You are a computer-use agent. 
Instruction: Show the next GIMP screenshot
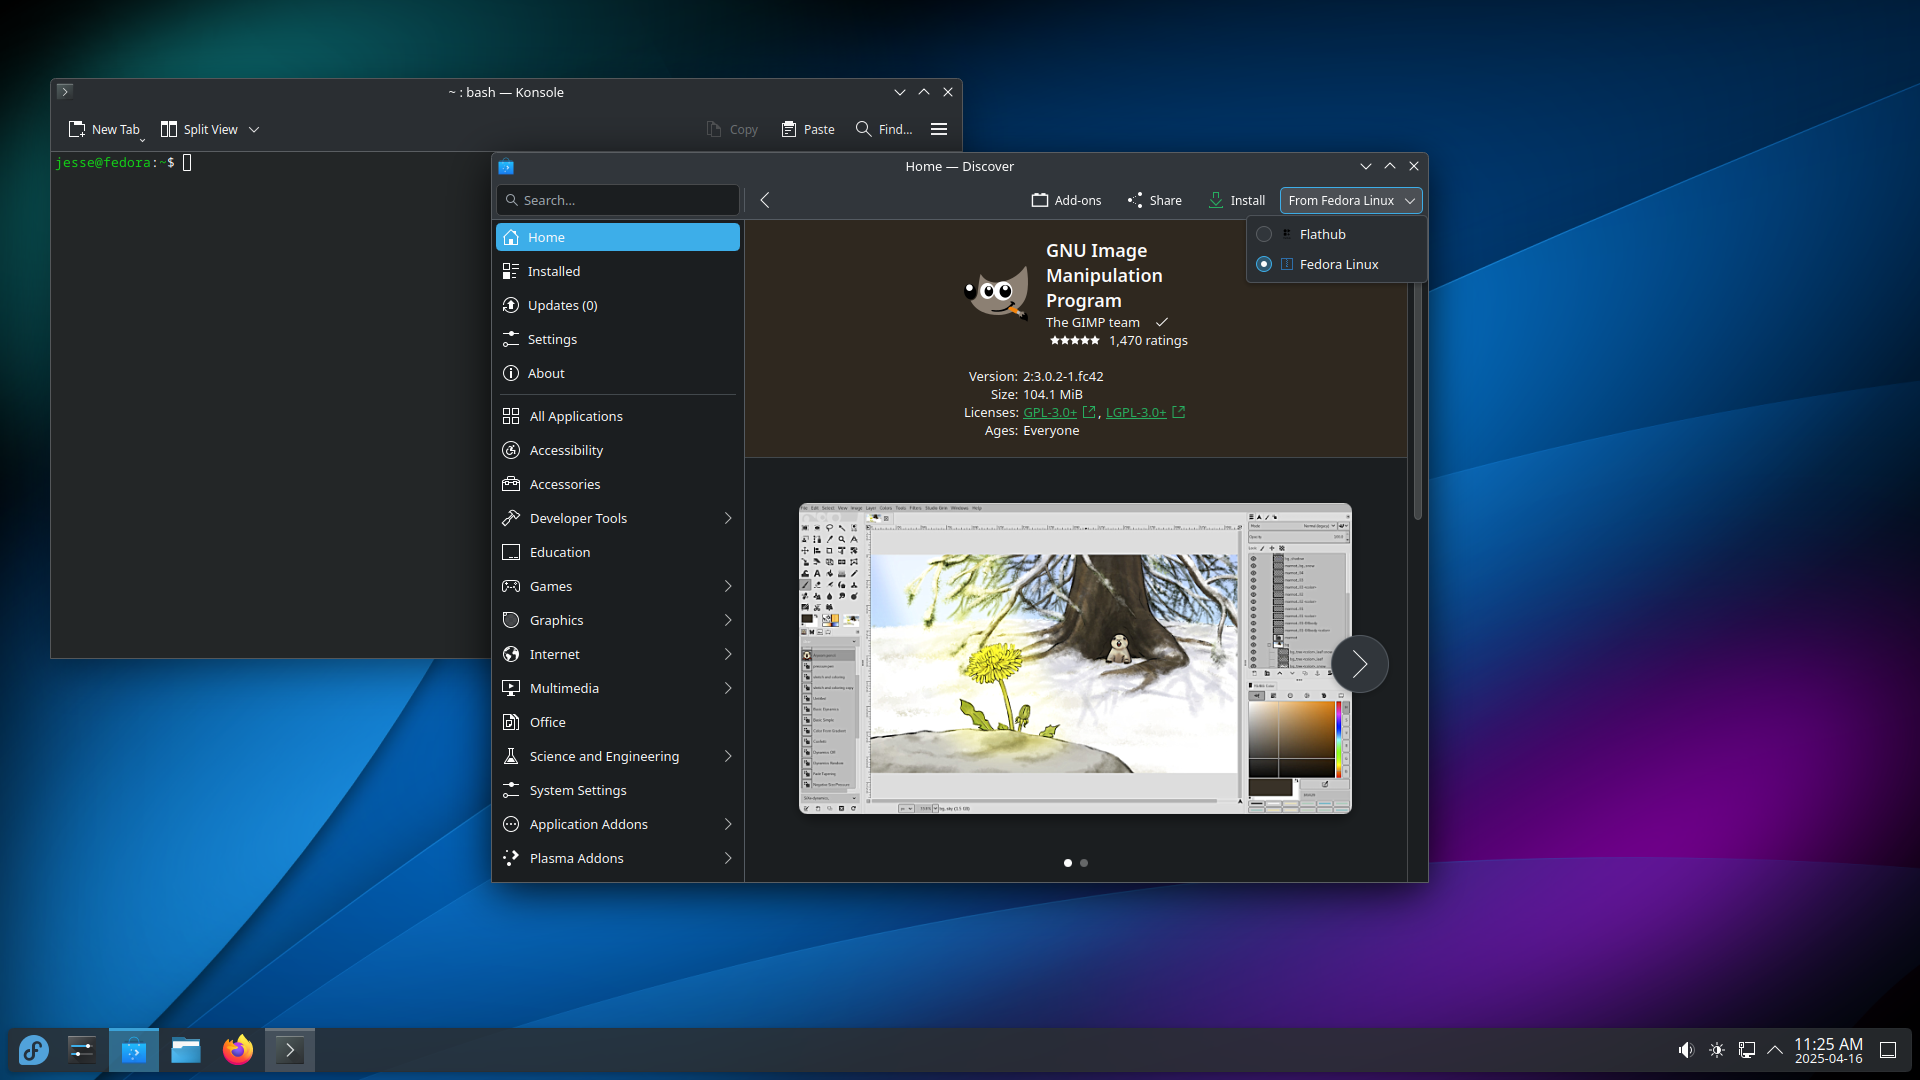[x=1360, y=664]
